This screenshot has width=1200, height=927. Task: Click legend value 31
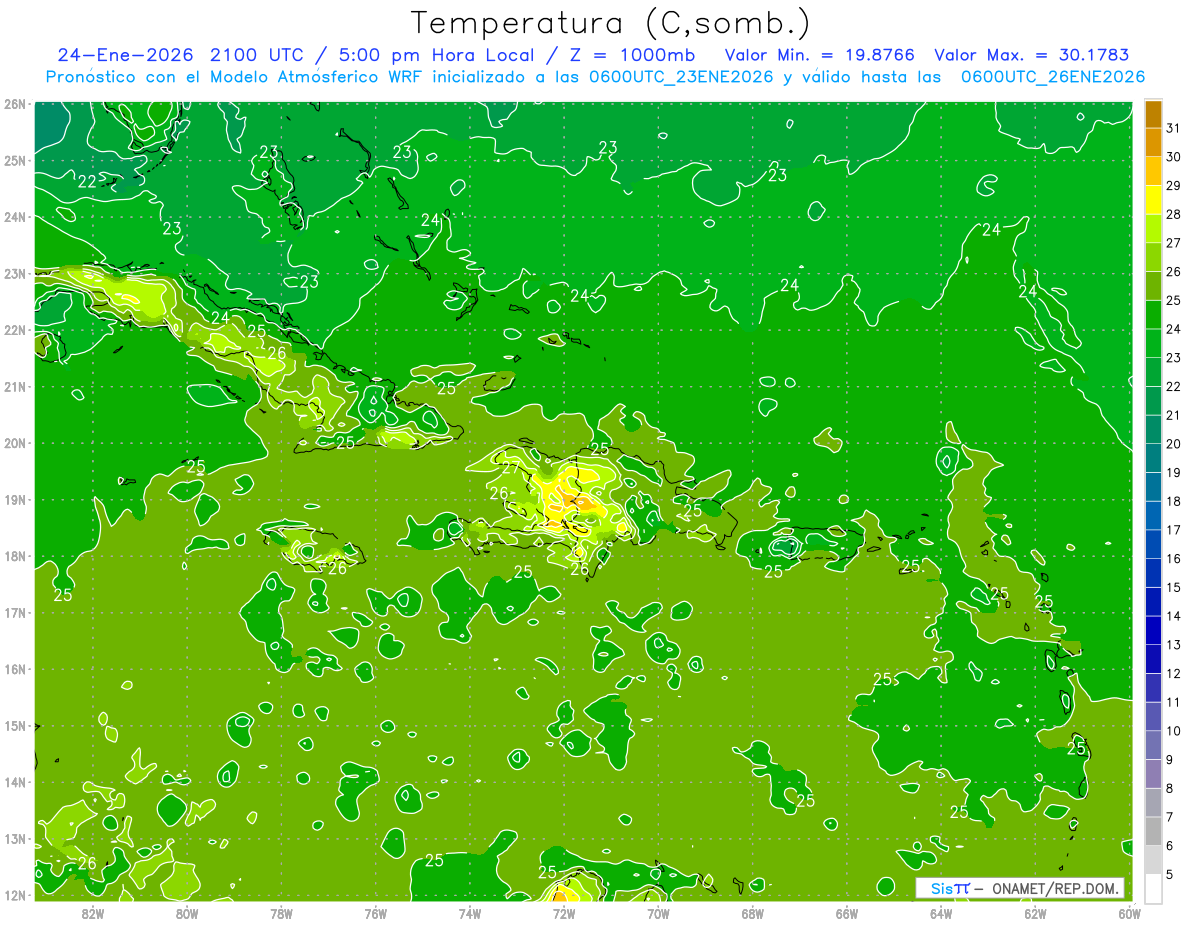coord(1173,128)
